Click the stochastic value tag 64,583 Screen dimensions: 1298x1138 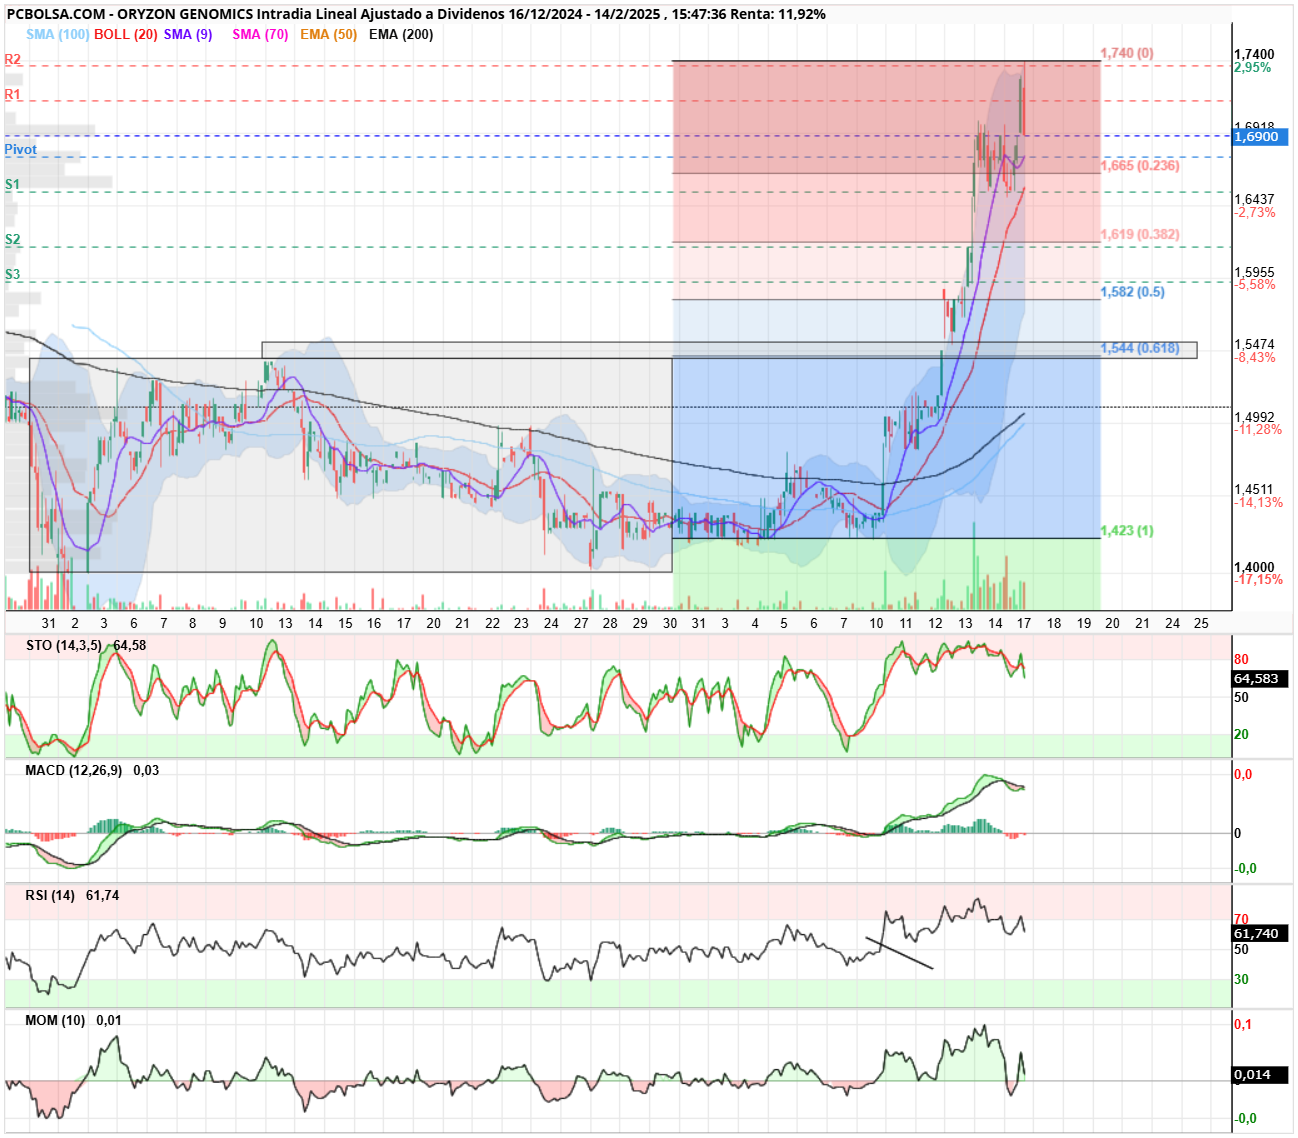pyautogui.click(x=1259, y=678)
